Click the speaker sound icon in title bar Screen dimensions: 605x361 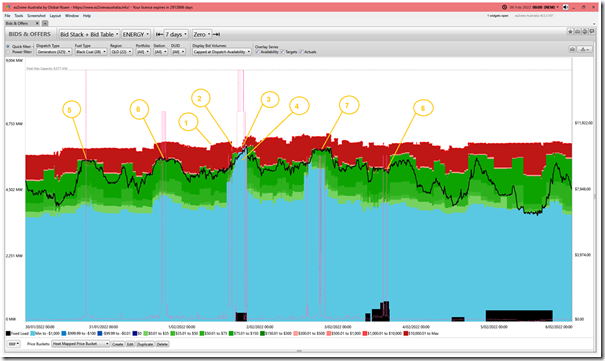coord(565,7)
